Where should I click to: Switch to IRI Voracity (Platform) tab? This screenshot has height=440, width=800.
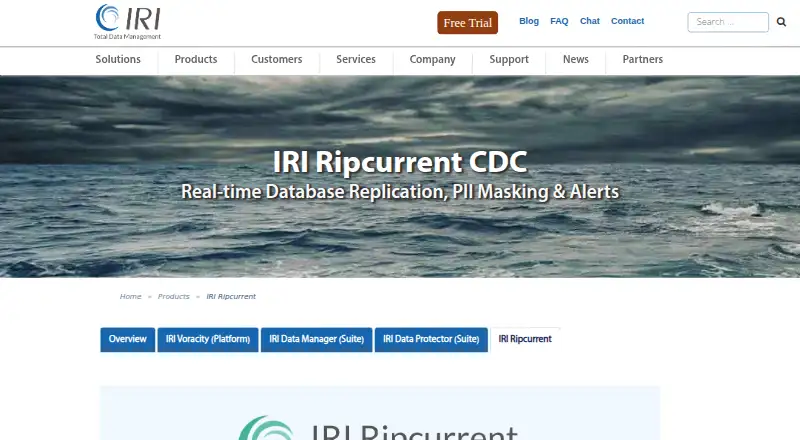[208, 339]
